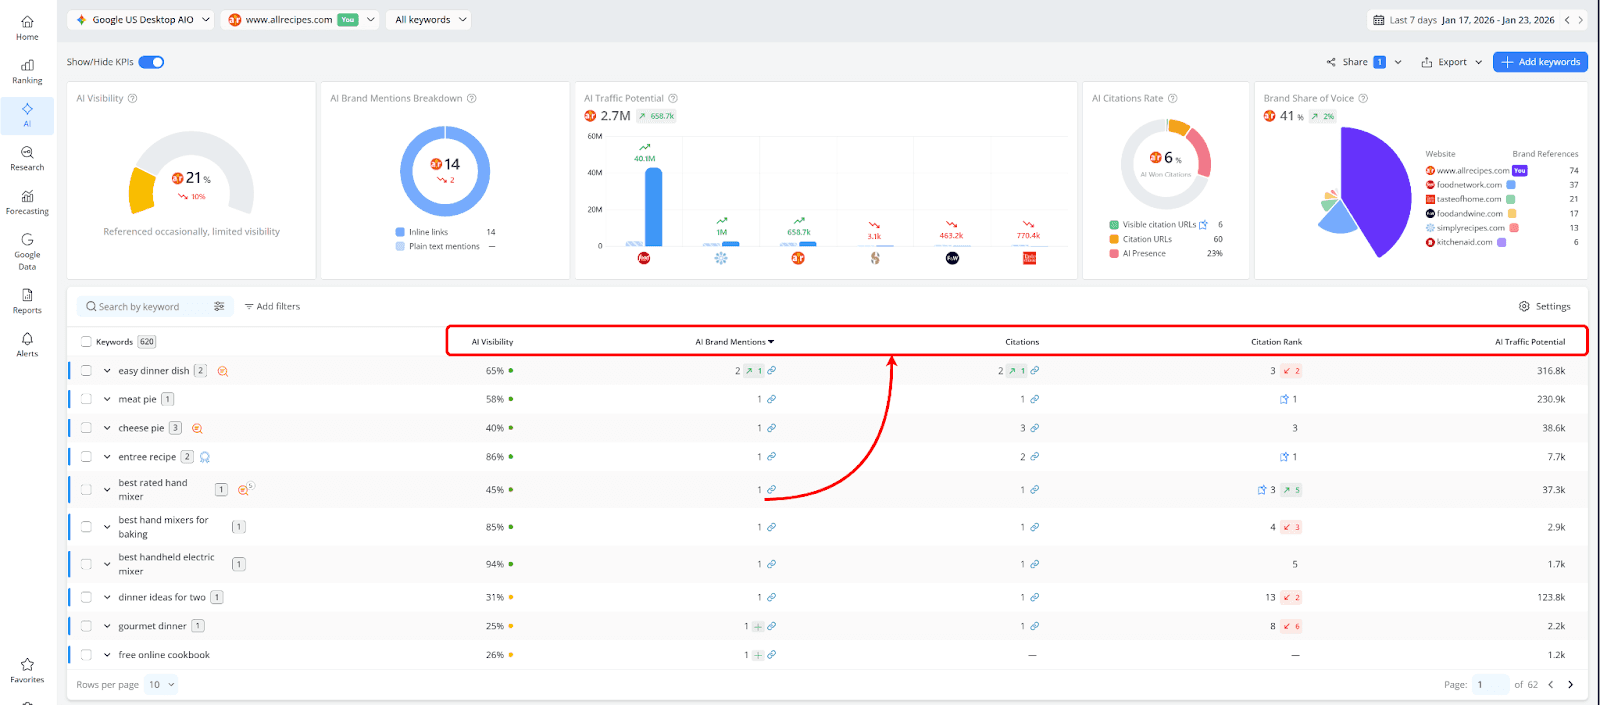Viewport: 1600px width, 705px height.
Task: Click the orange search icon next to easy dinner dish
Action: click(223, 371)
